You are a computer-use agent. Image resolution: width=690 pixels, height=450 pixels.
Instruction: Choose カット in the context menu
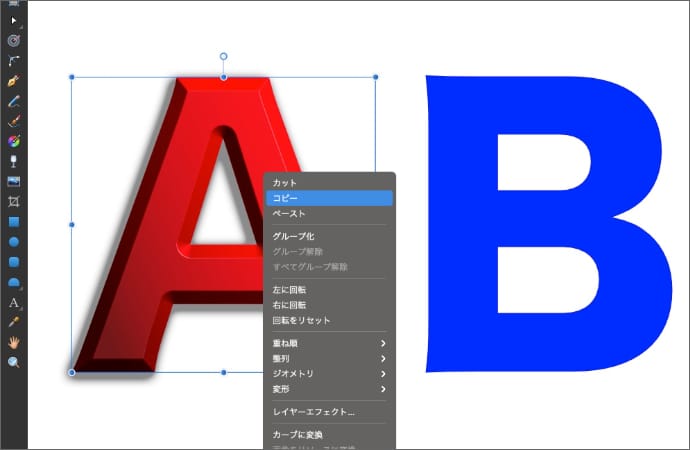329,183
